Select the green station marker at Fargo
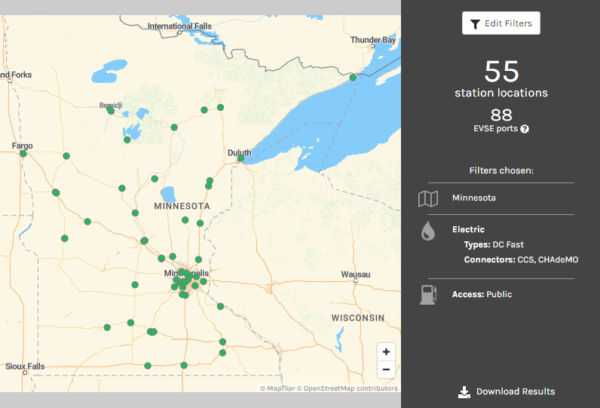This screenshot has width=600, height=408. (24, 154)
